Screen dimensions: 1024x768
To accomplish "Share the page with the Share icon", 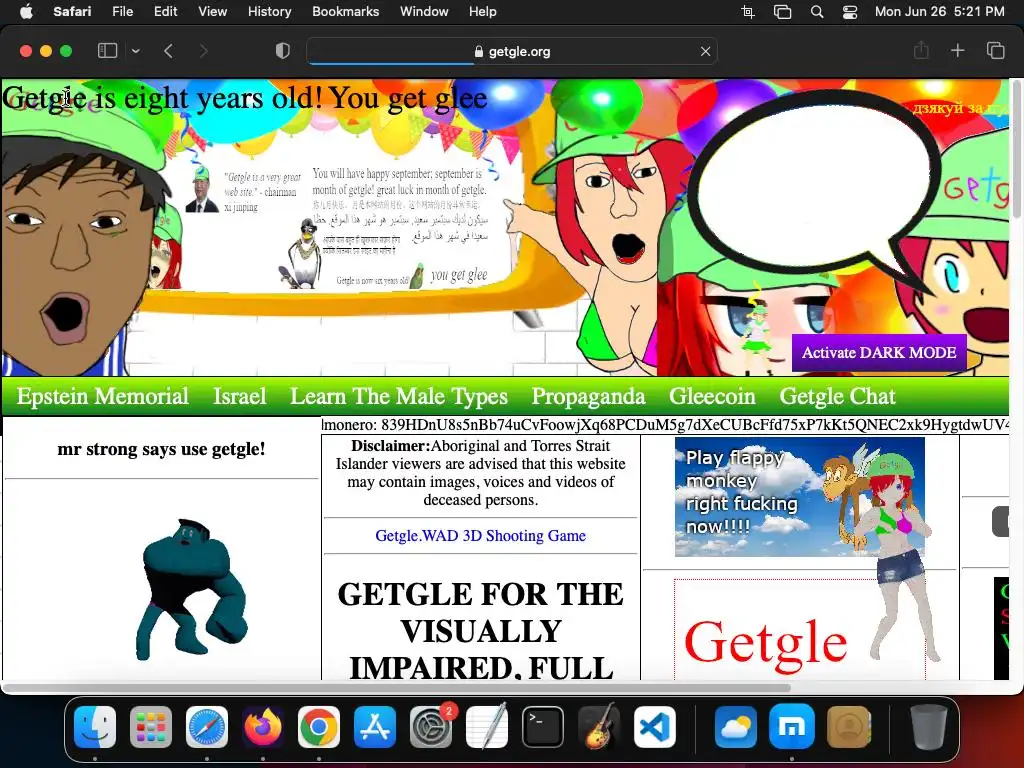I will [921, 50].
